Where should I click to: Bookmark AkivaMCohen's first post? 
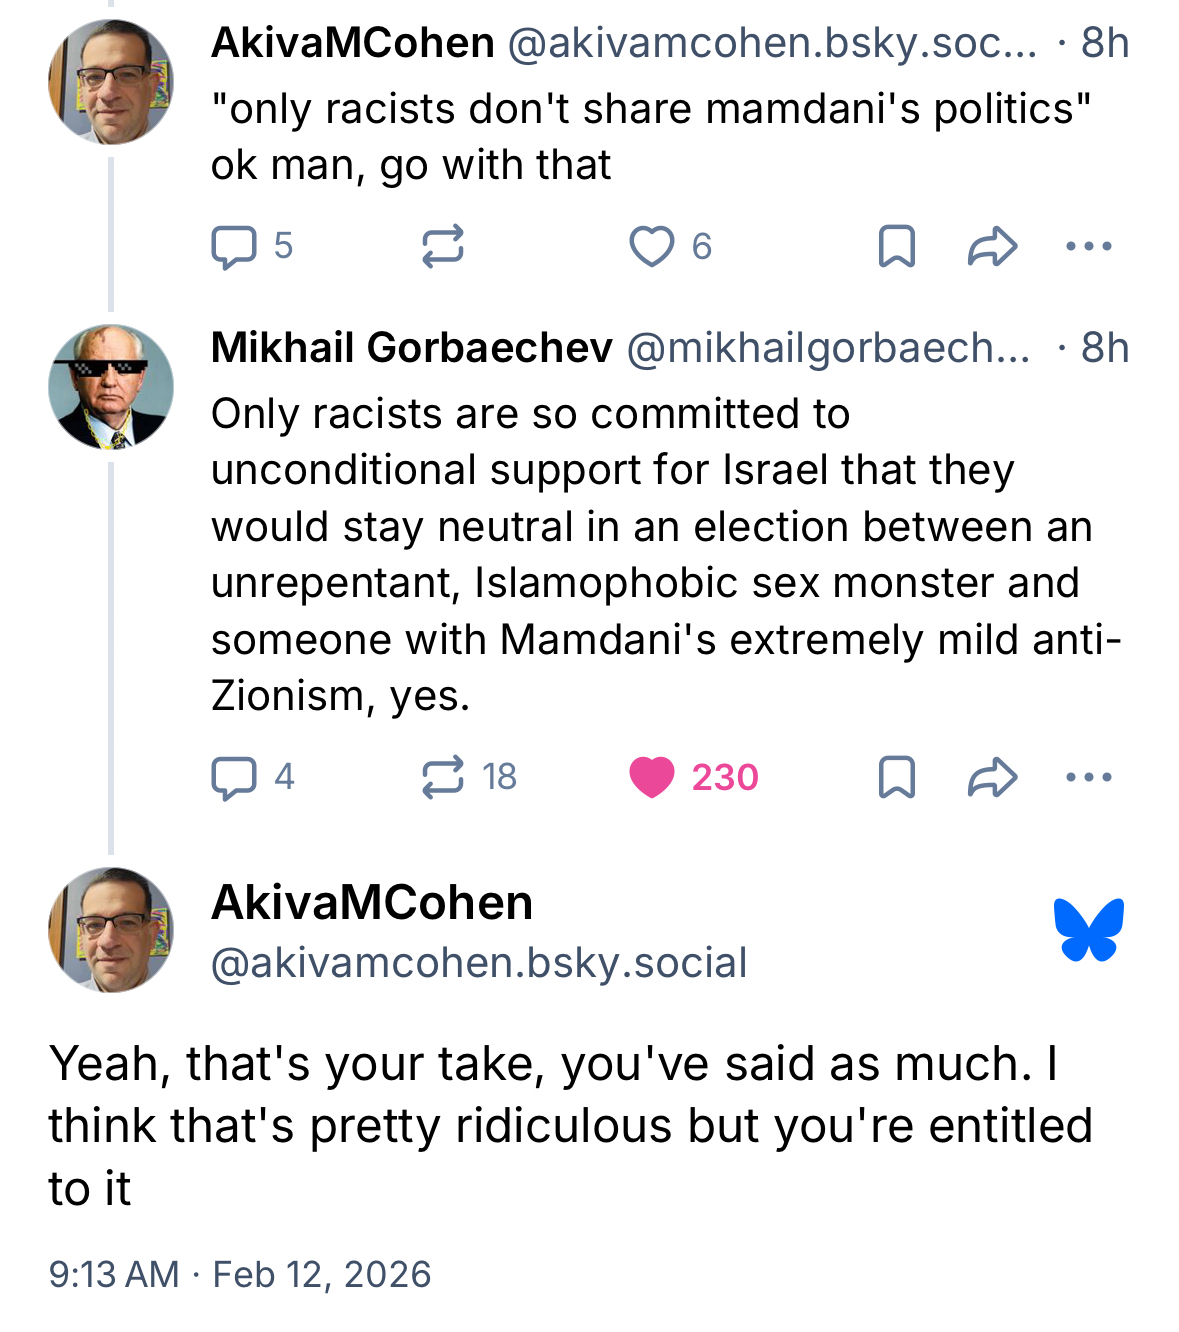pyautogui.click(x=896, y=246)
